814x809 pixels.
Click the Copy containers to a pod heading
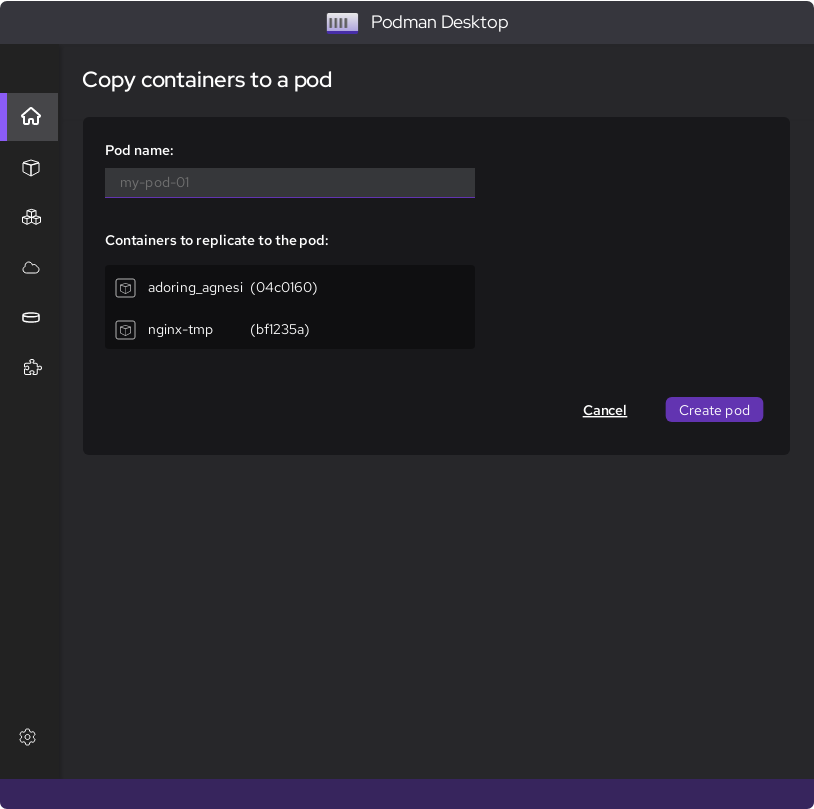click(207, 80)
